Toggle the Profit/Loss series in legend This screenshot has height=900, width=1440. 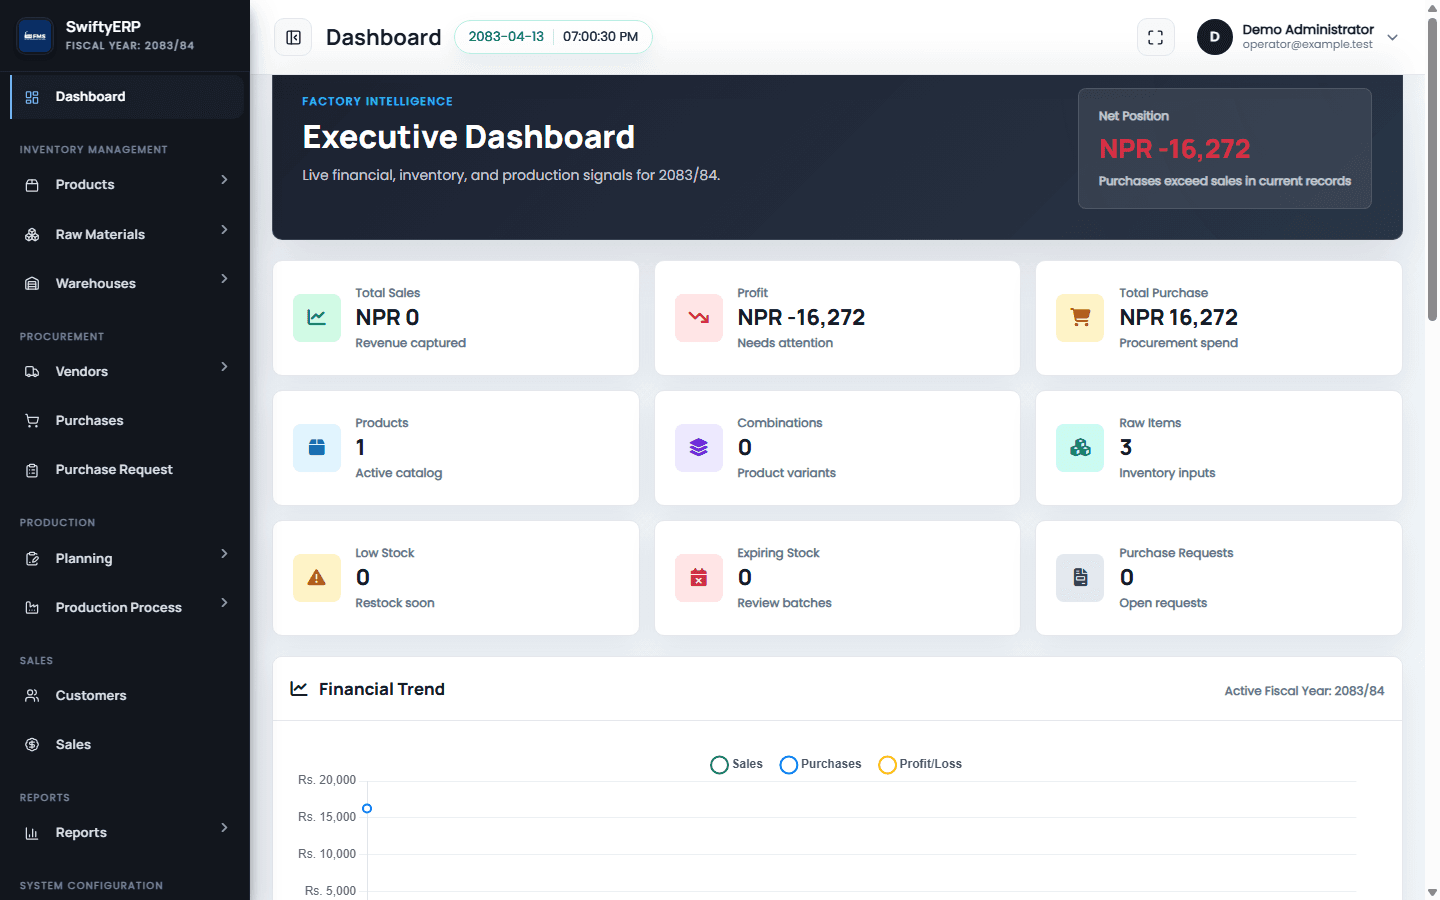(x=920, y=764)
